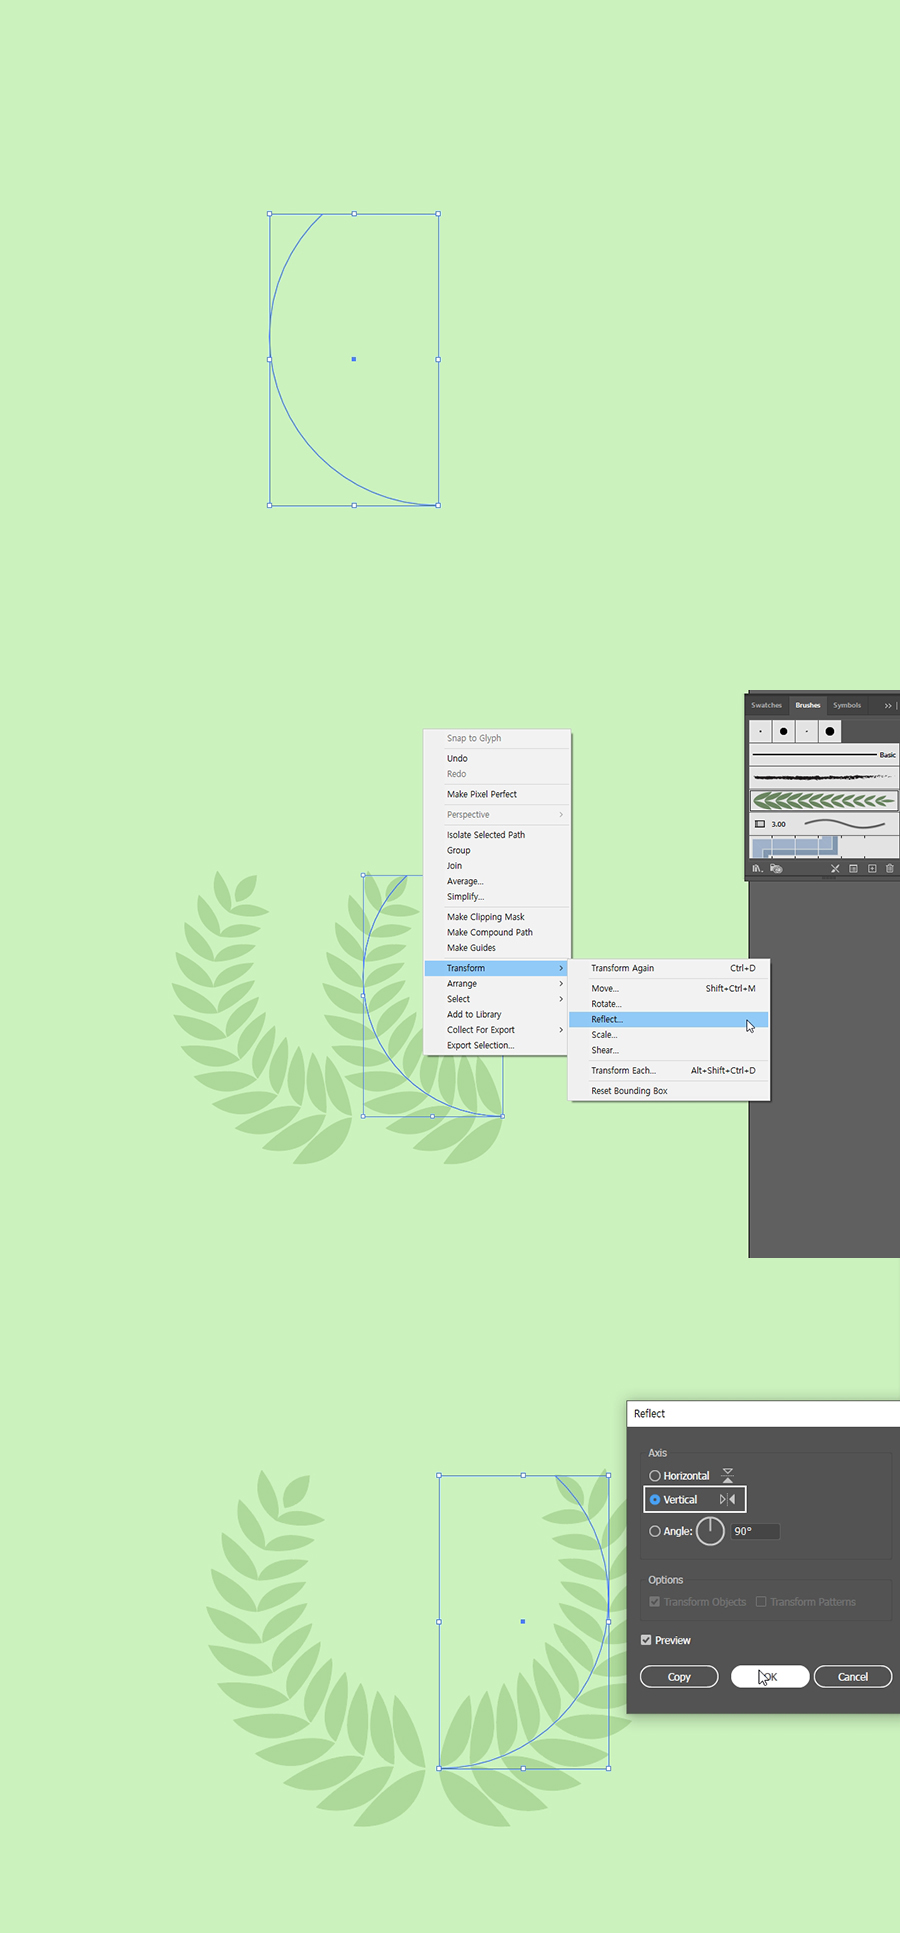The height and width of the screenshot is (1933, 900).
Task: Choose Reflect... in Transform submenu
Action: [x=669, y=1019]
